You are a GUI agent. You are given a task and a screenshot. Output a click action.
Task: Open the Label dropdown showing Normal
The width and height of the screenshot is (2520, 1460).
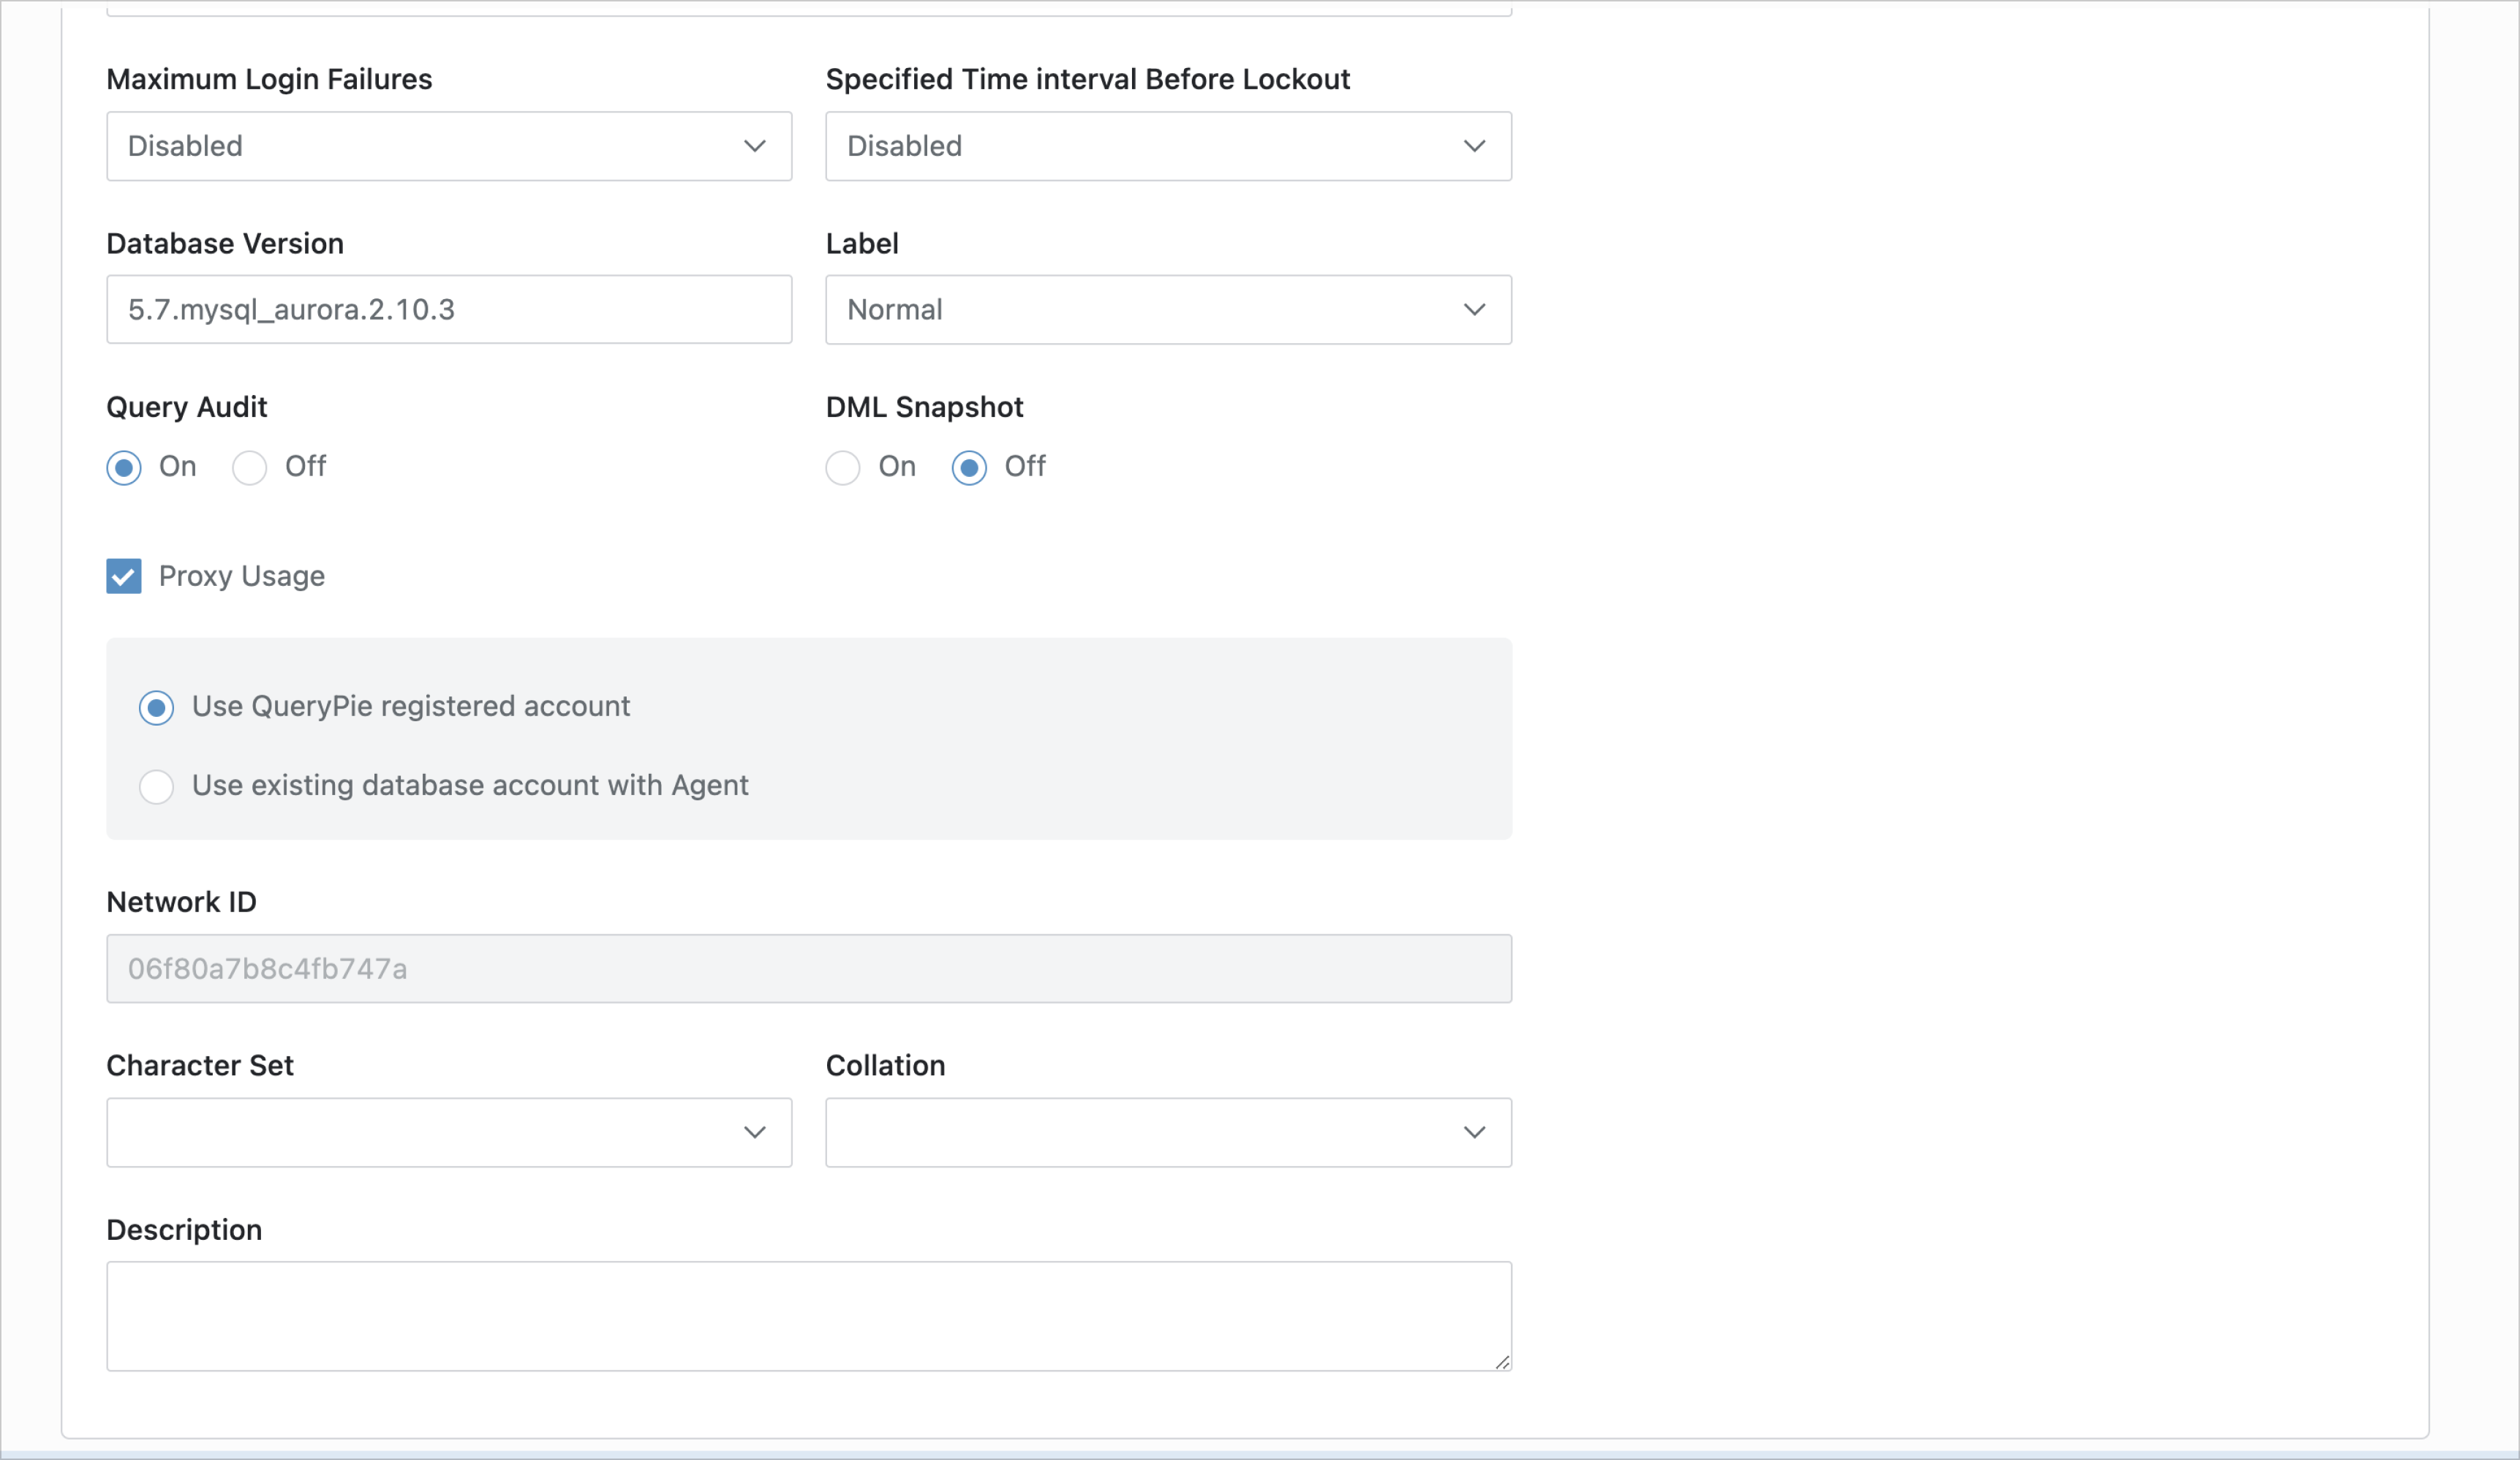point(1168,310)
